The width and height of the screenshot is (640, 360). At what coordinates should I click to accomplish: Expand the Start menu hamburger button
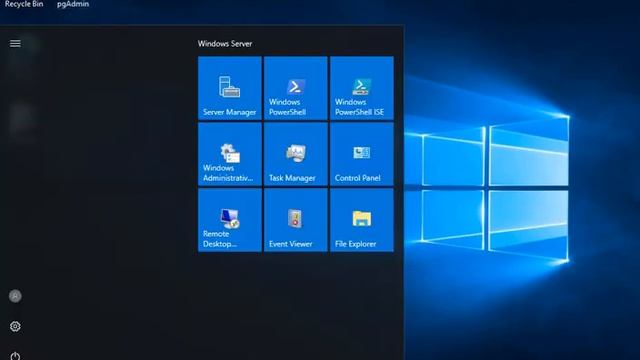(15, 43)
